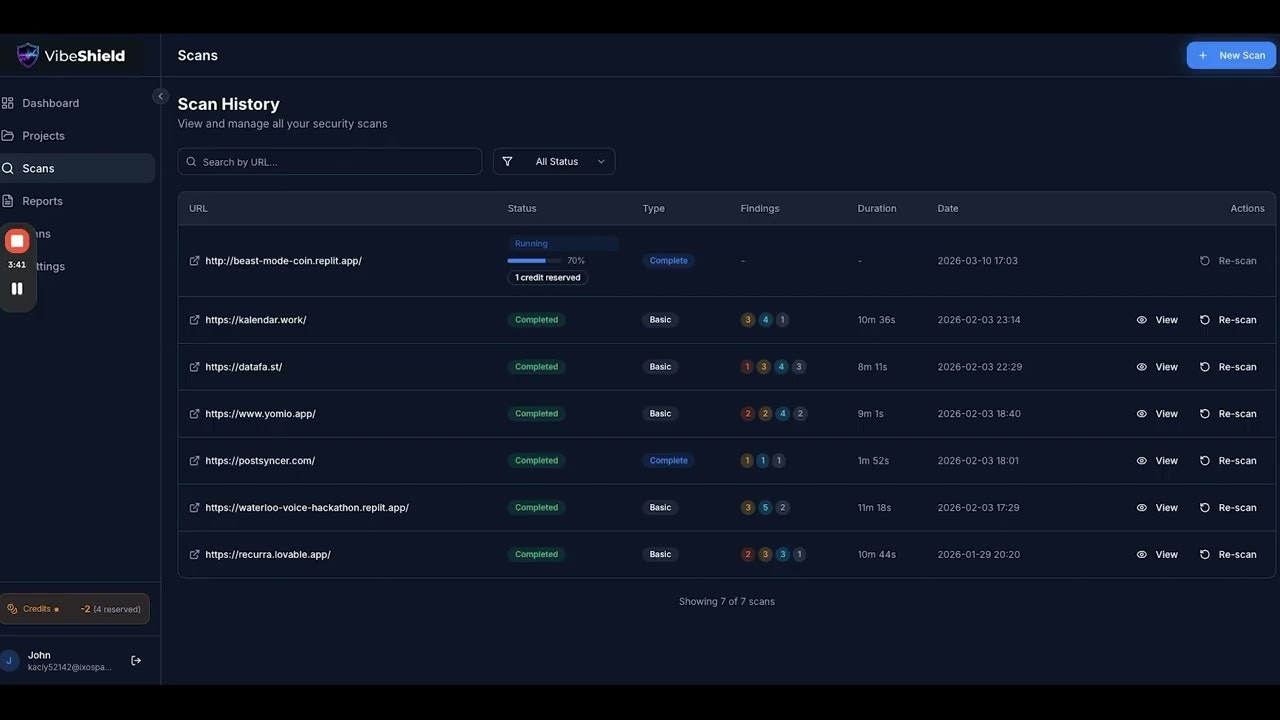Re-scan postsyncer.com
The width and height of the screenshot is (1280, 720).
[1228, 461]
